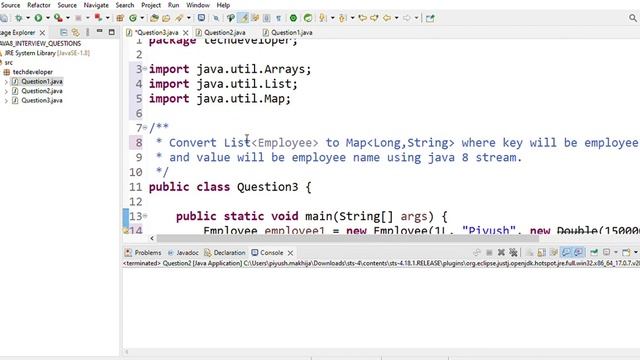Screen dimensions: 640x360
Task: Click the Pin Console icon
Action: (x=594, y=253)
